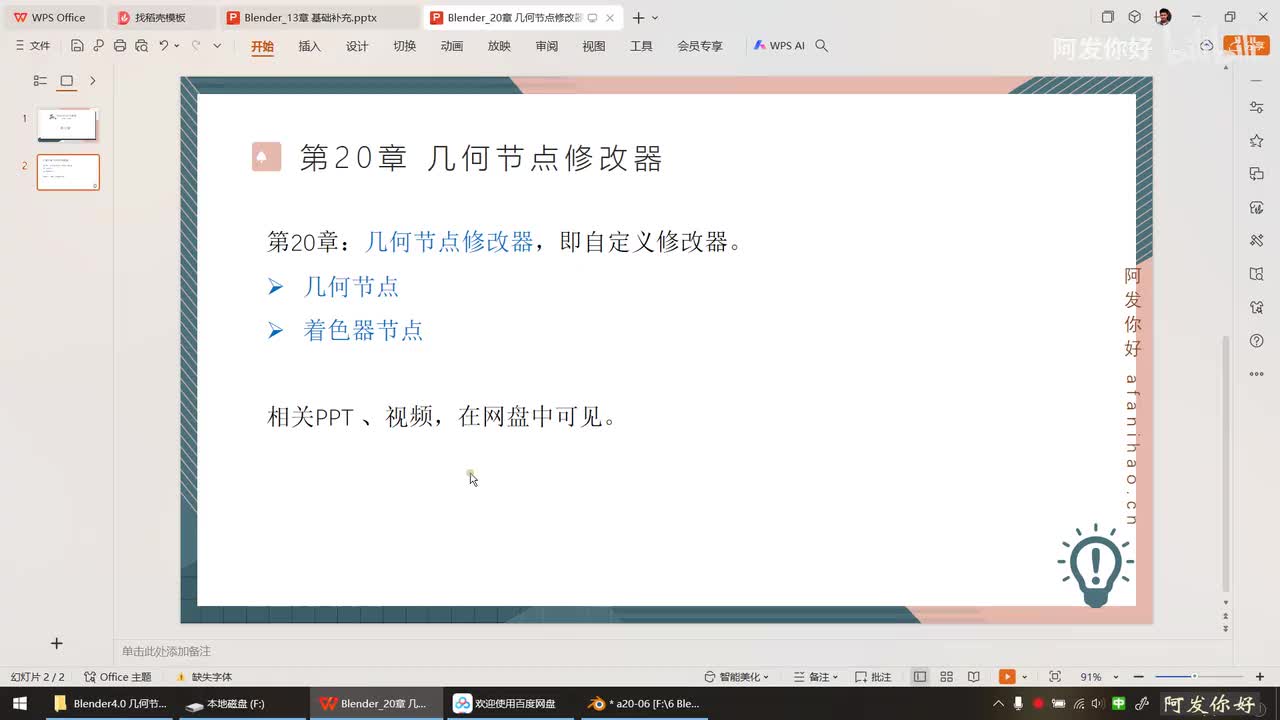Switch to normal view icon in status bar

[920, 677]
